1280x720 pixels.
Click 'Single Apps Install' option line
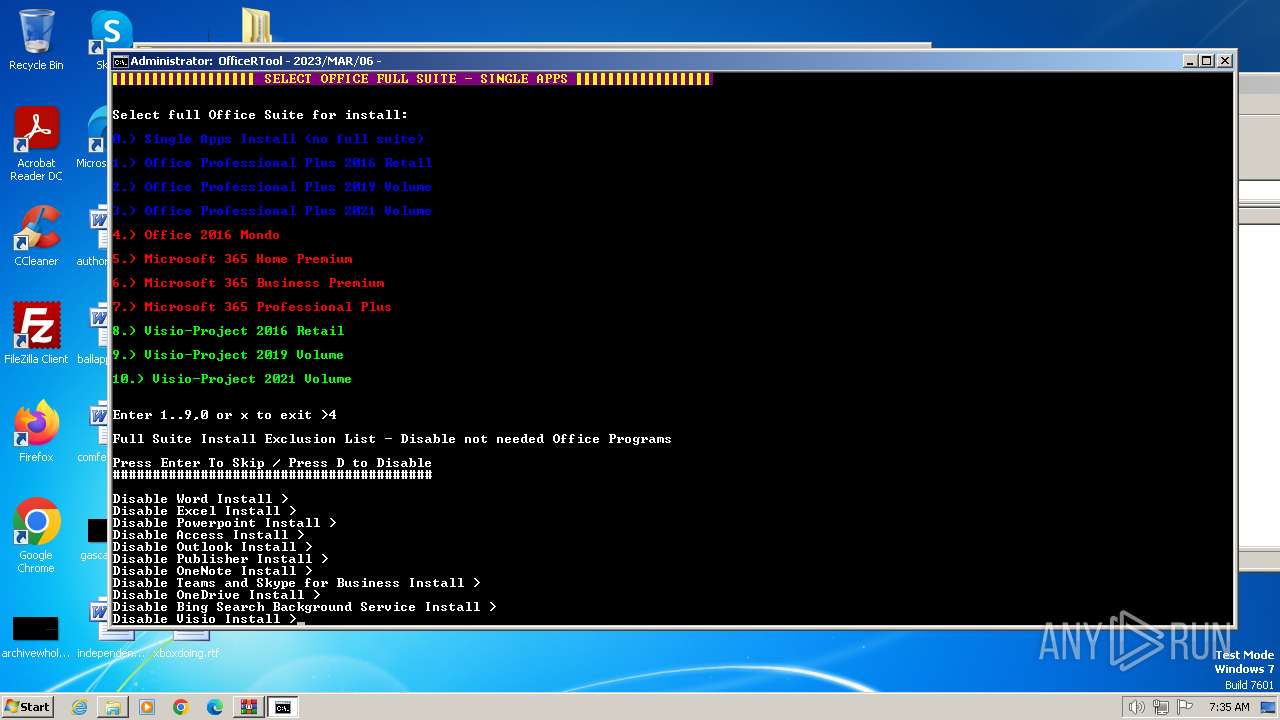coord(268,139)
